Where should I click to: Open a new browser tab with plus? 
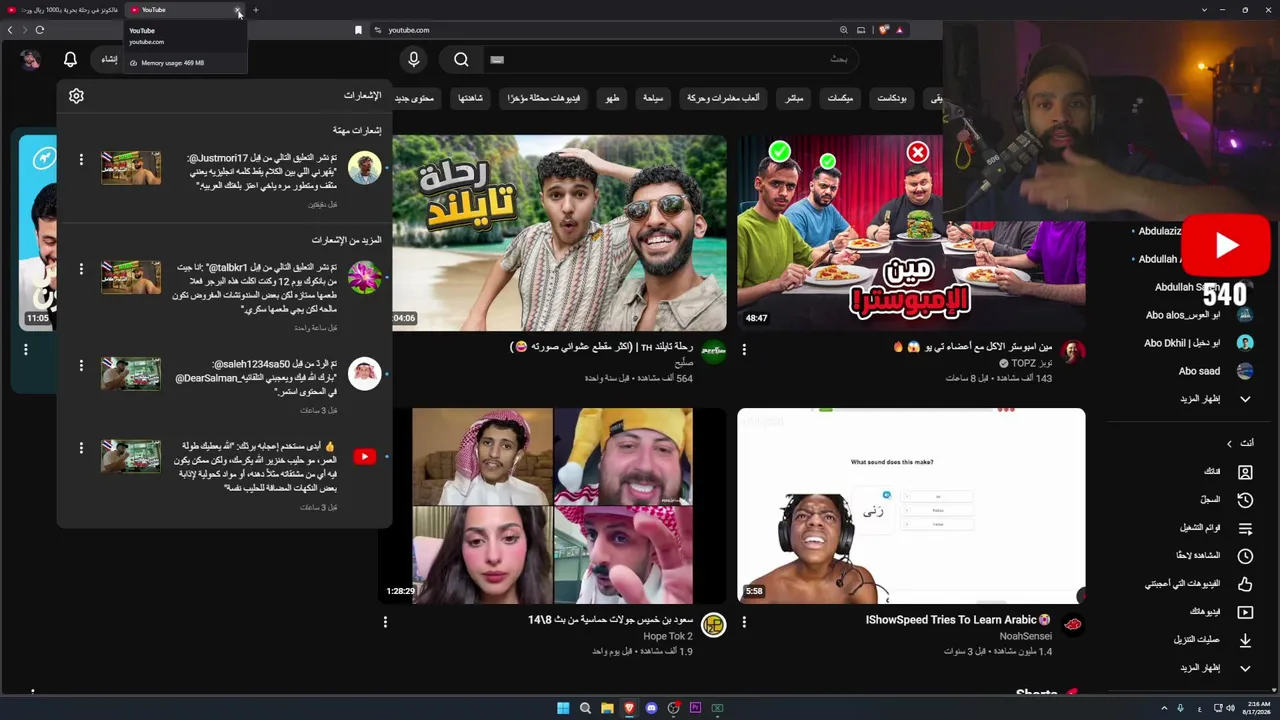255,10
